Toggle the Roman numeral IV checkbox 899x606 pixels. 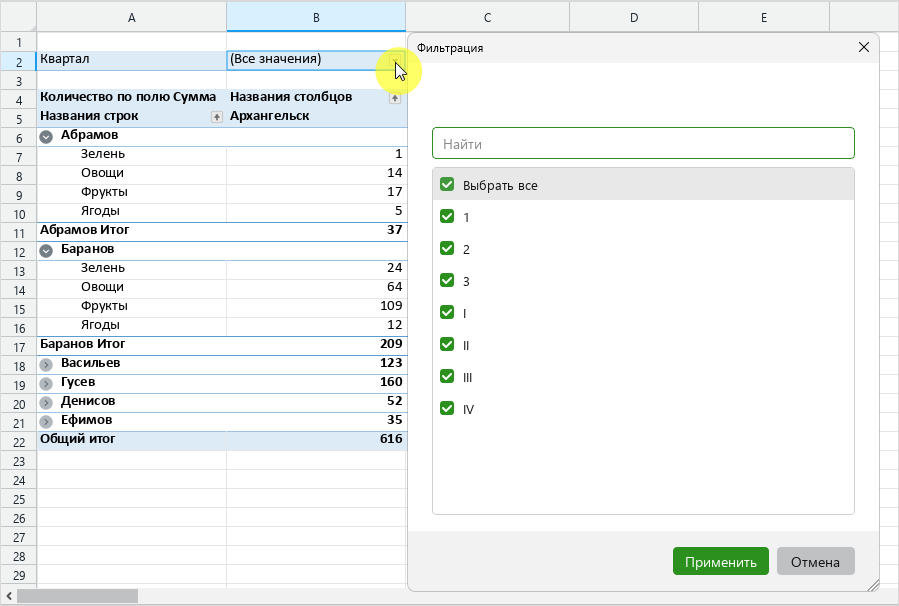coord(447,408)
